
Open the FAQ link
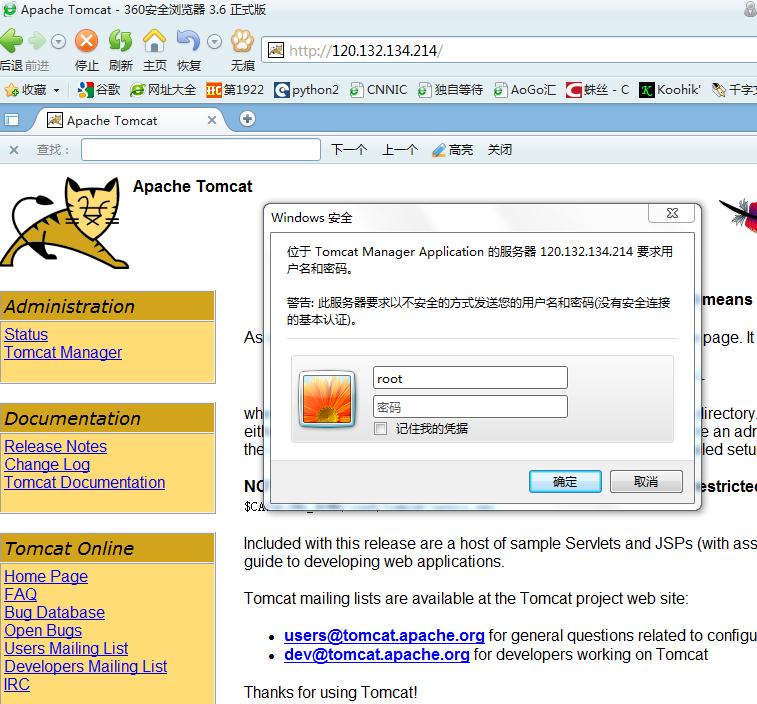point(20,594)
